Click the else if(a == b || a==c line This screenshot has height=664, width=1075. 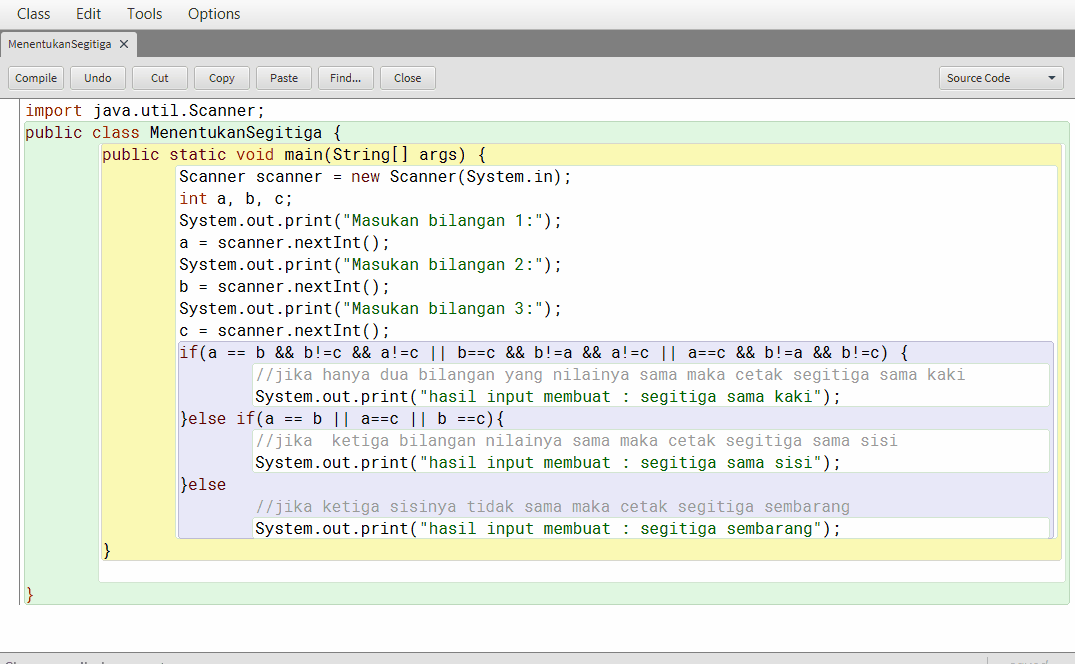[x=342, y=418]
